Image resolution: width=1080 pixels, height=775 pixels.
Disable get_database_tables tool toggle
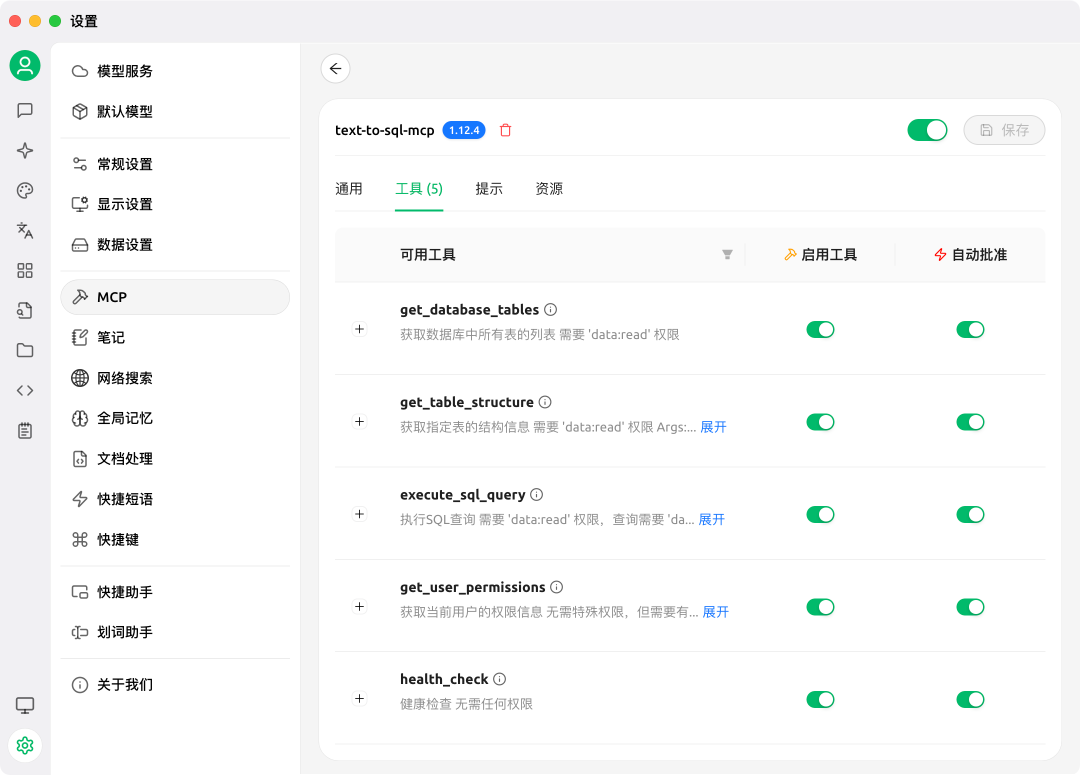pyautogui.click(x=820, y=329)
